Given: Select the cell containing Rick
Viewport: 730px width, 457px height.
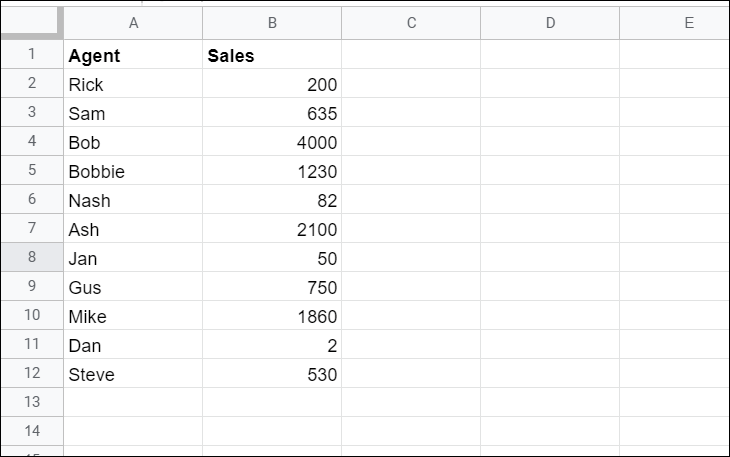Looking at the screenshot, I should 133,85.
